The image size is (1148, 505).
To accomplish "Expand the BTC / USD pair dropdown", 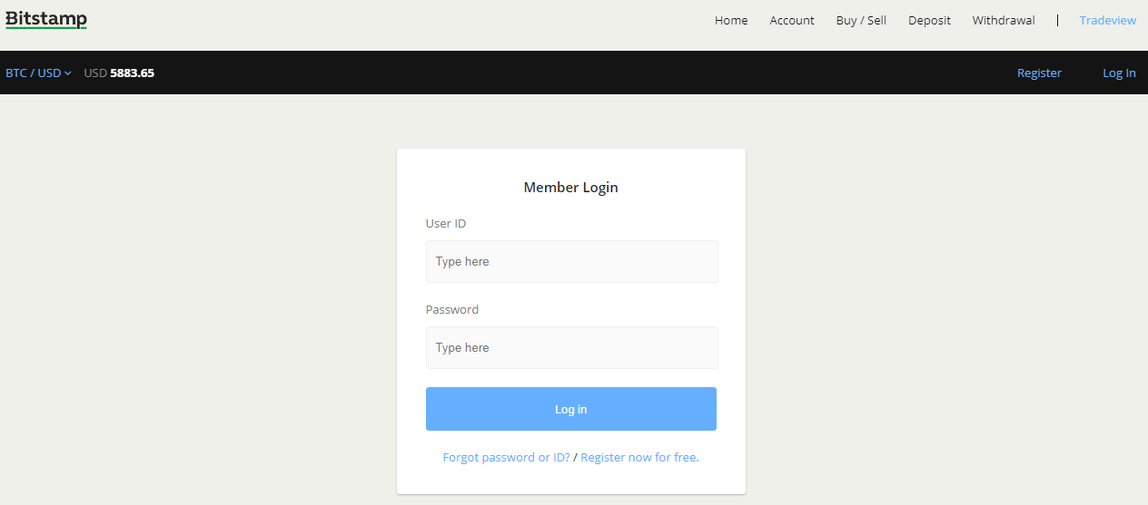I will click(38, 73).
